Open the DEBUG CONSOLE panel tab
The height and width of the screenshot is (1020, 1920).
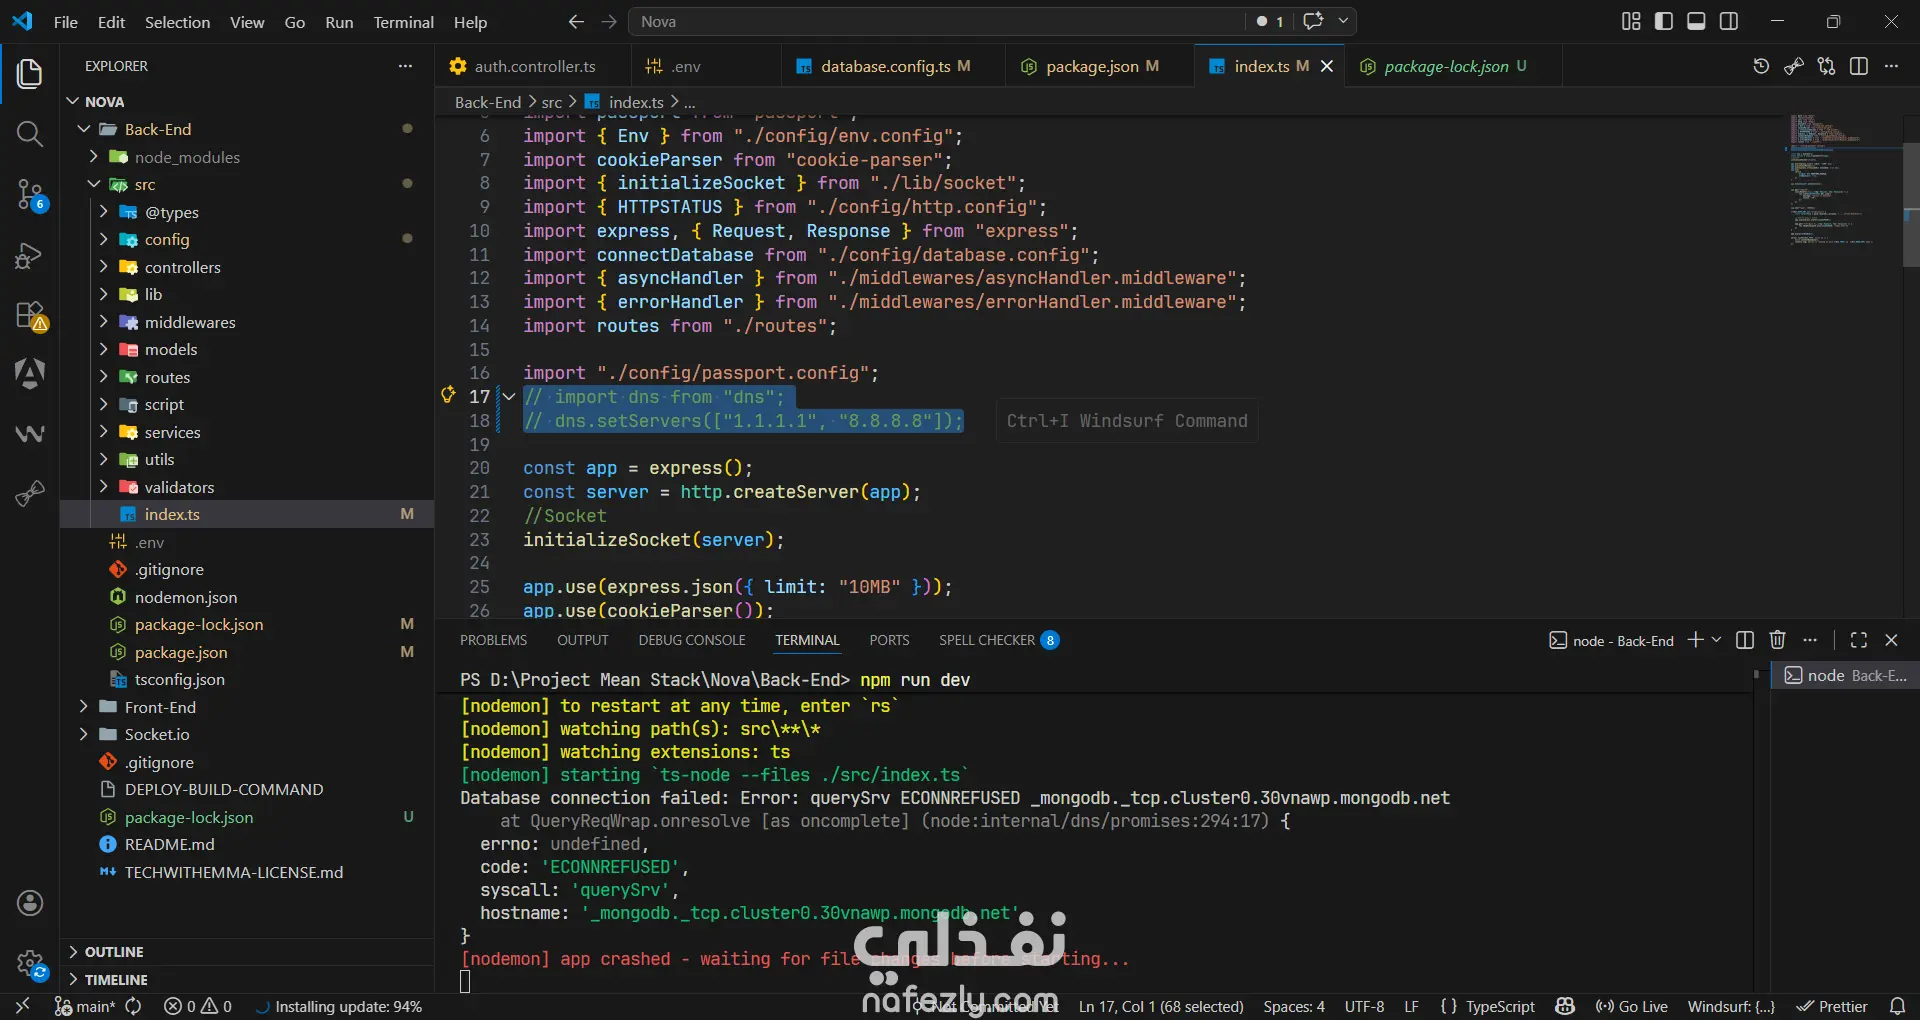[692, 640]
